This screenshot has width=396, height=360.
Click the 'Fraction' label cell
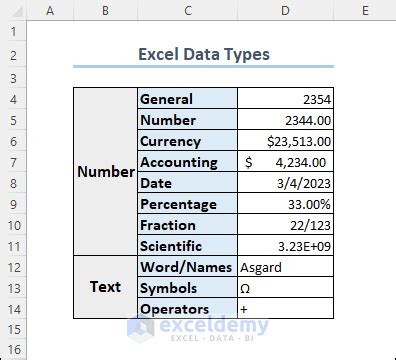pos(188,225)
